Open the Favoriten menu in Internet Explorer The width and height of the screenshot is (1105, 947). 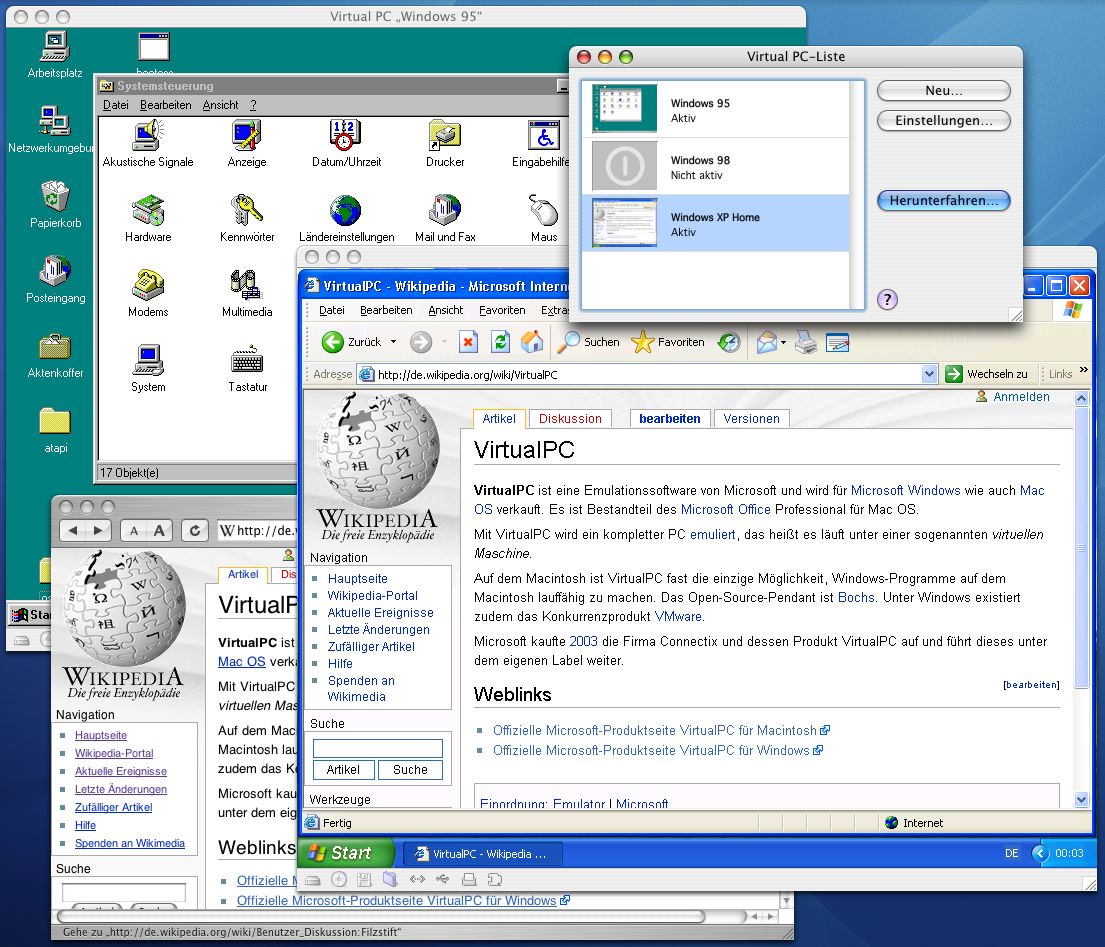tap(502, 310)
